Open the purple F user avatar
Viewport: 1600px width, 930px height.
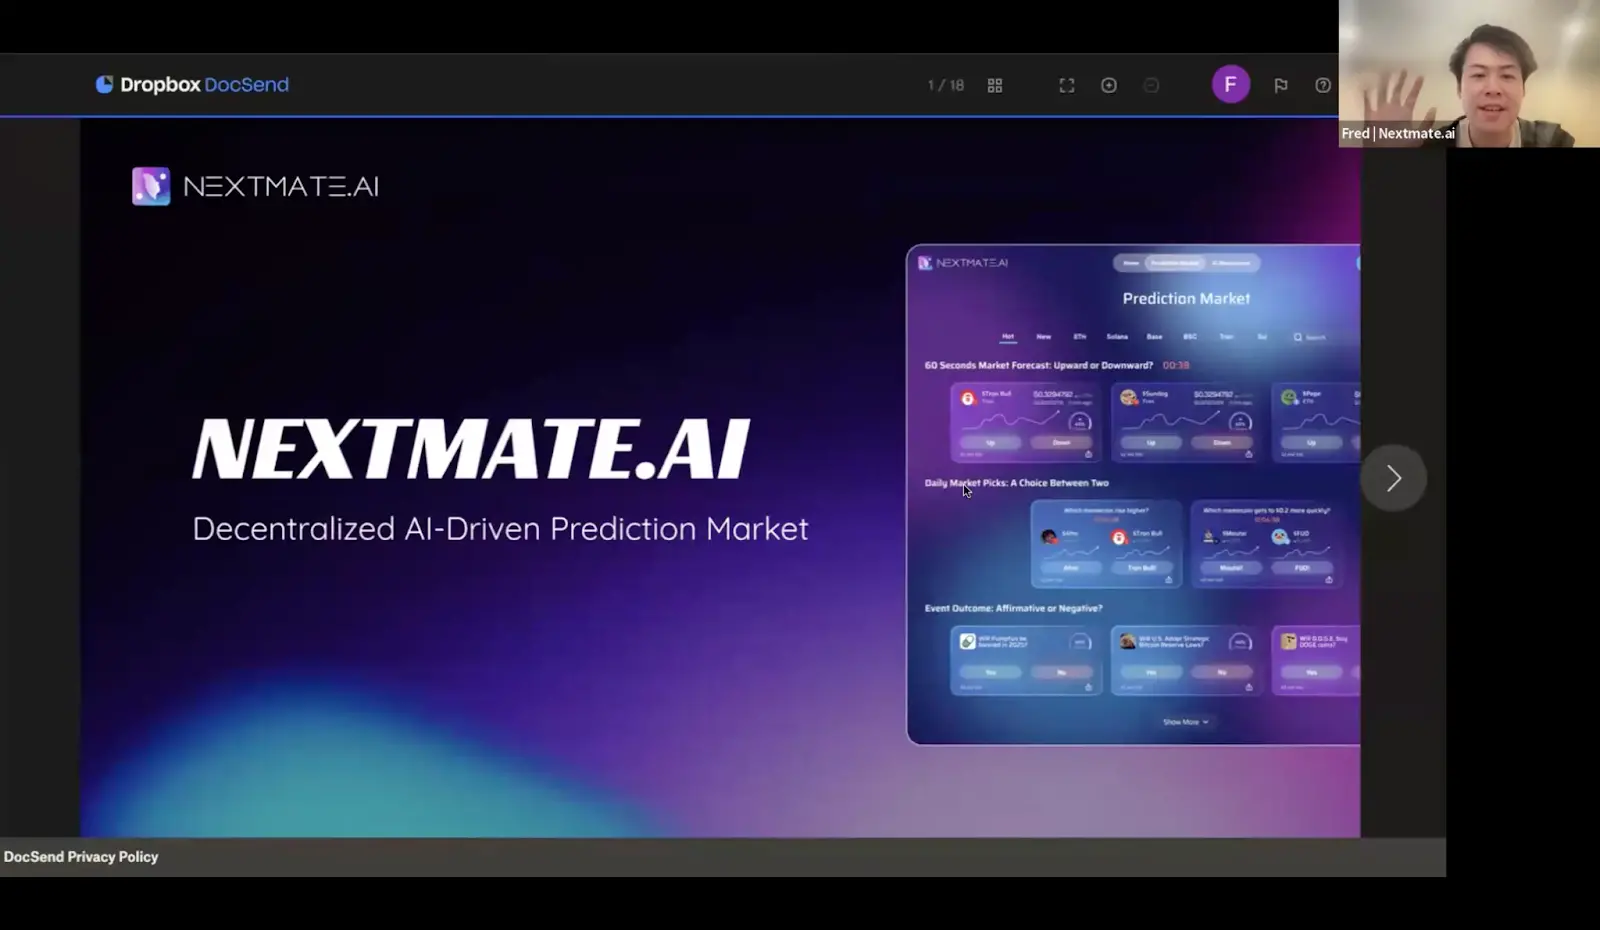(1231, 85)
